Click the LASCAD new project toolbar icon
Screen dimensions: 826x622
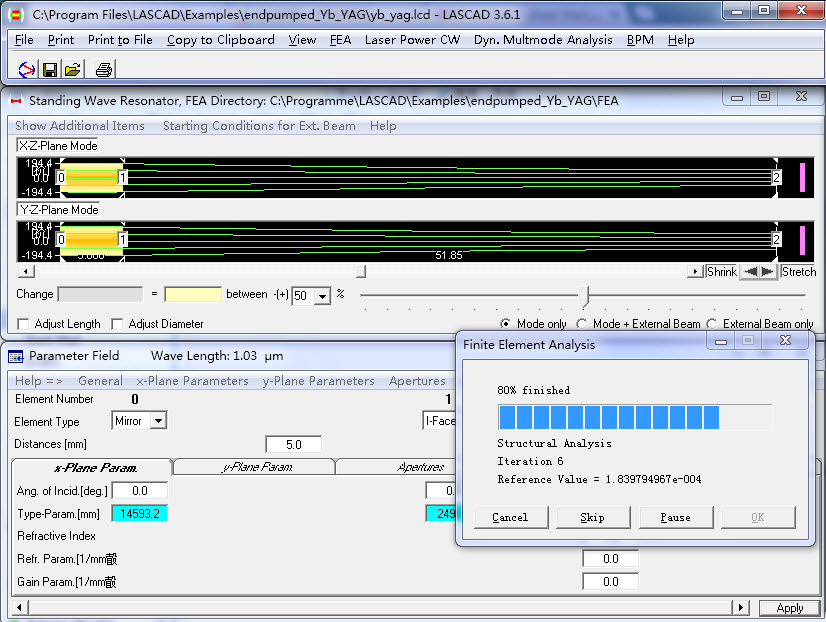[27, 70]
